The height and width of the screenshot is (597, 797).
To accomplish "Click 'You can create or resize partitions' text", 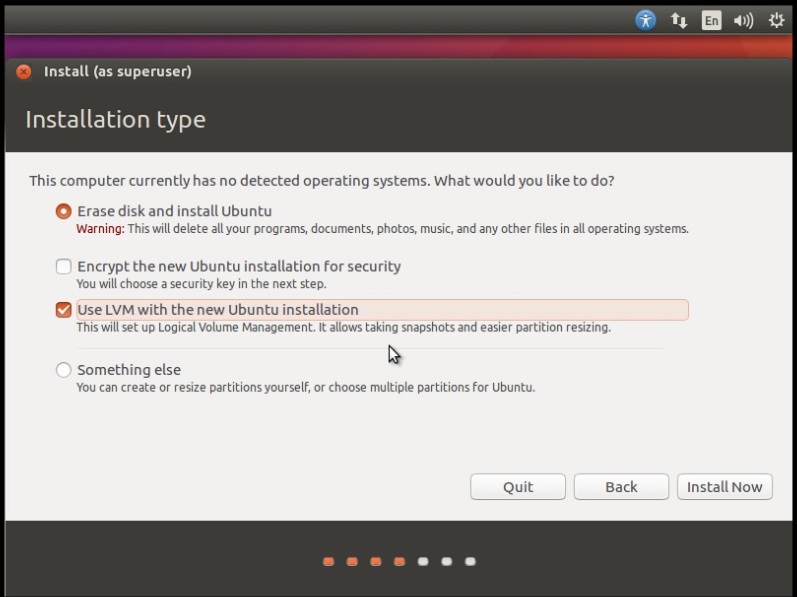I will click(305, 387).
